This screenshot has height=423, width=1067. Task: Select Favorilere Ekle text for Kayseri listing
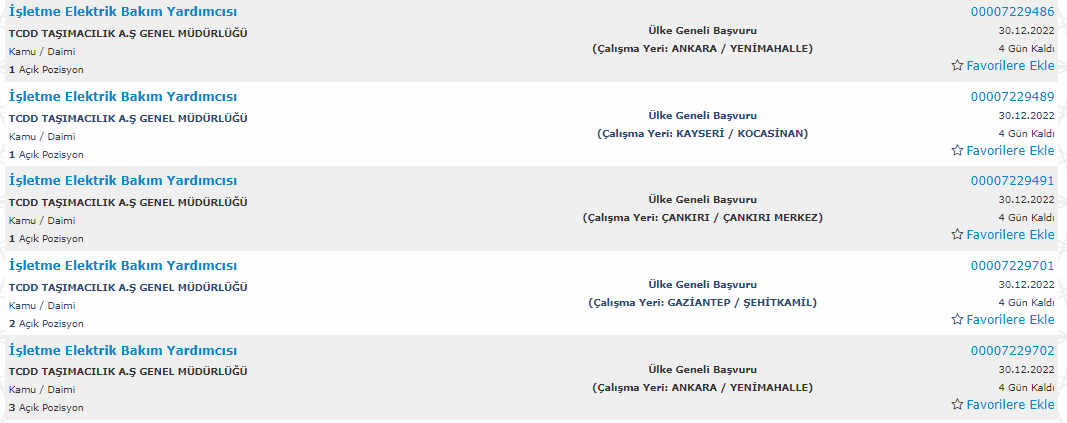[x=1011, y=150]
